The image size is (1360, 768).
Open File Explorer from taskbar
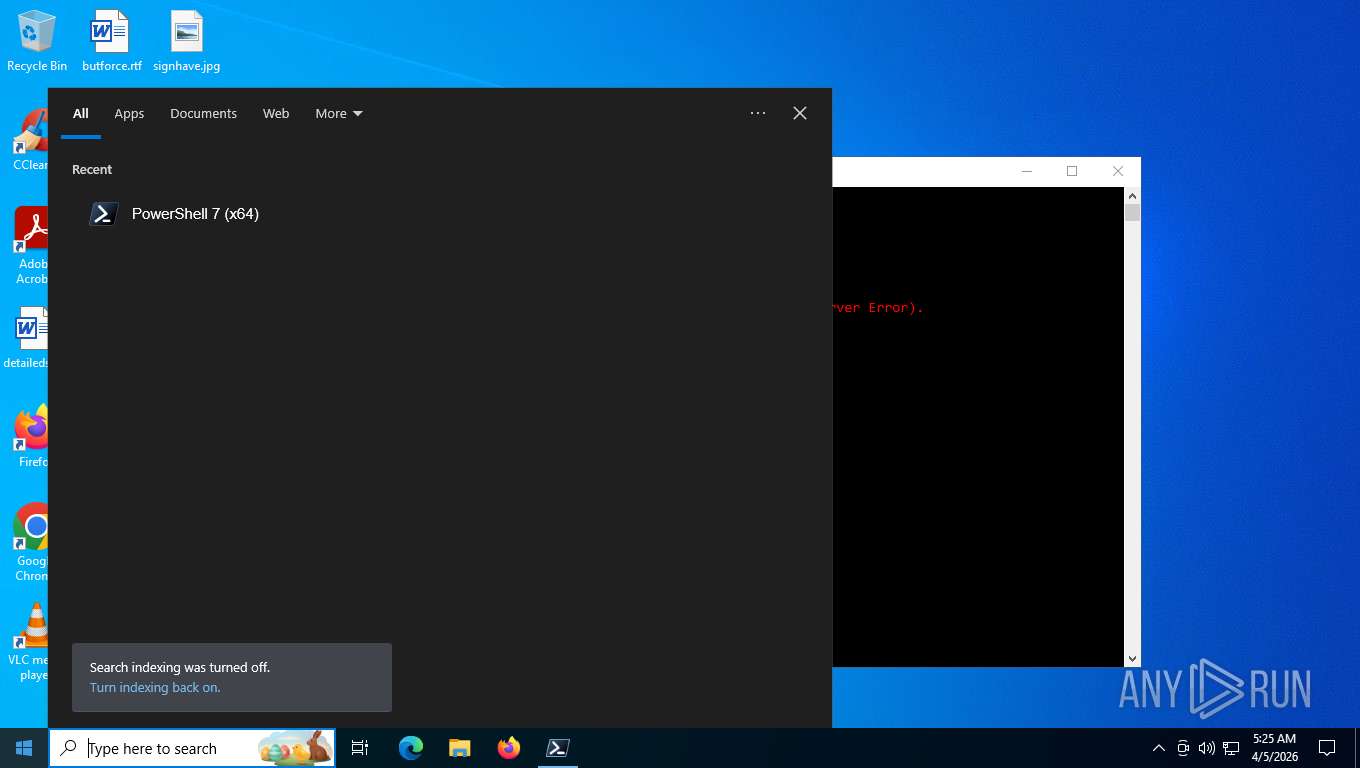460,748
